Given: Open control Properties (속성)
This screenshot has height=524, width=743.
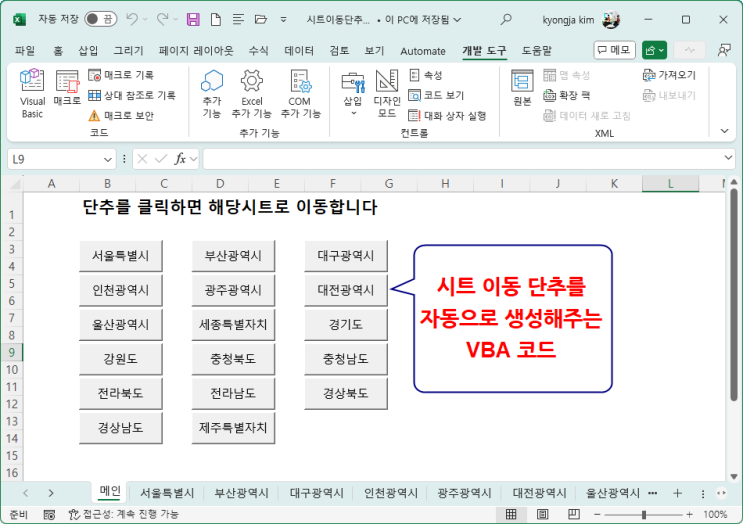Looking at the screenshot, I should (x=426, y=75).
